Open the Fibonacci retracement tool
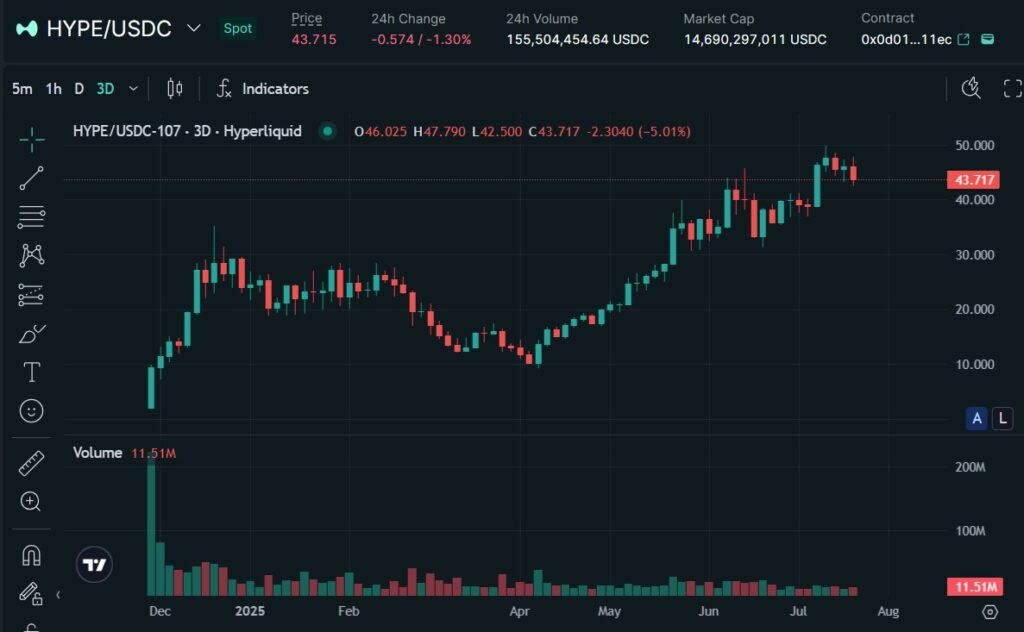This screenshot has height=632, width=1024. coord(31,217)
